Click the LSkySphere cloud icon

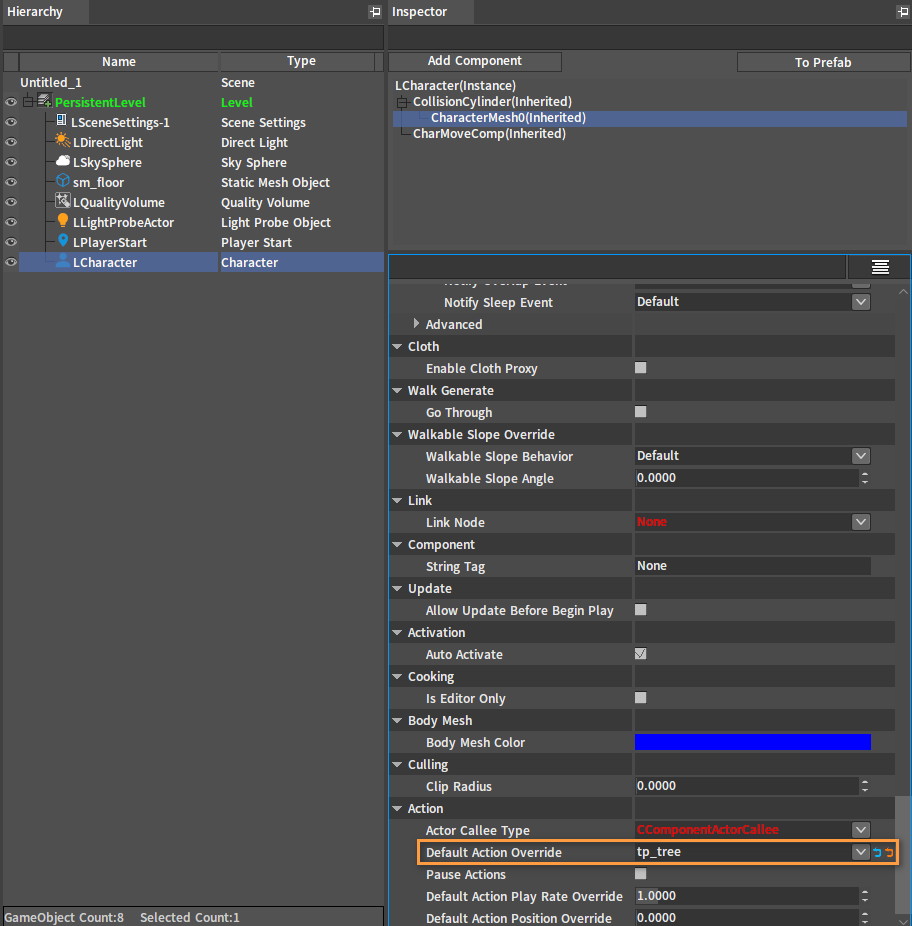click(x=63, y=161)
